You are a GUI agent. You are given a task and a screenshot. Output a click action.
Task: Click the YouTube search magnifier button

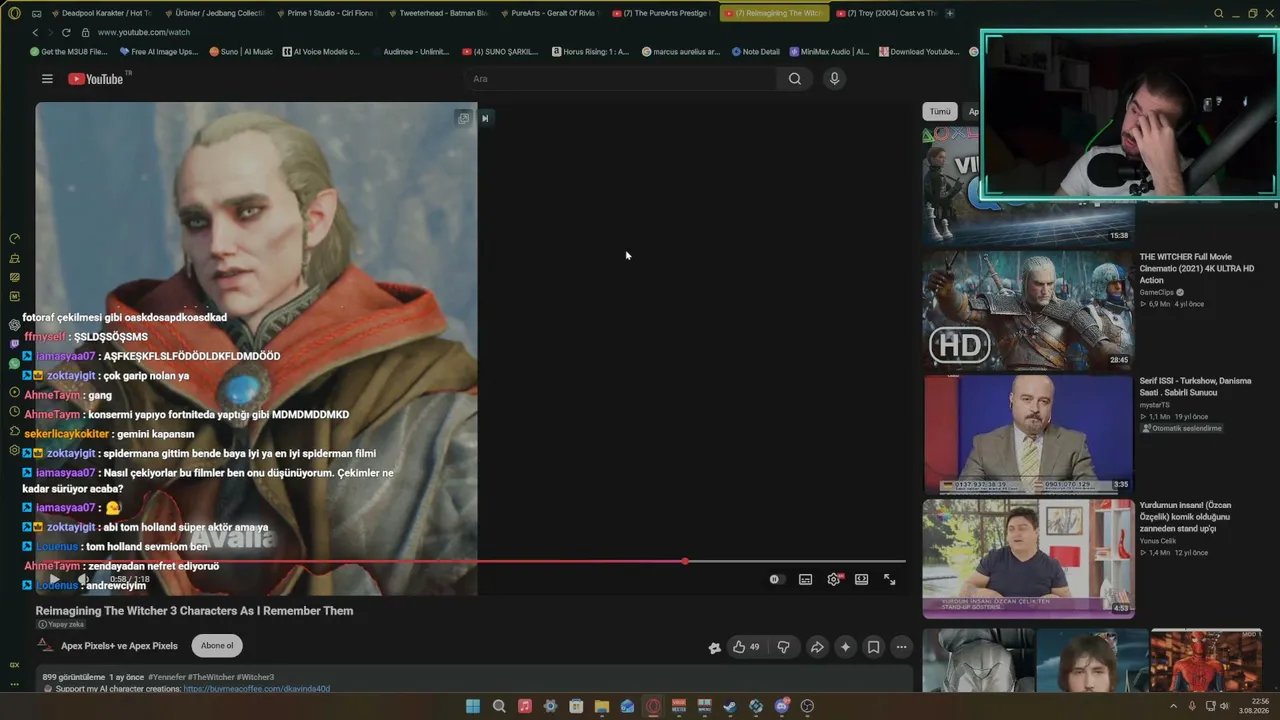point(795,79)
